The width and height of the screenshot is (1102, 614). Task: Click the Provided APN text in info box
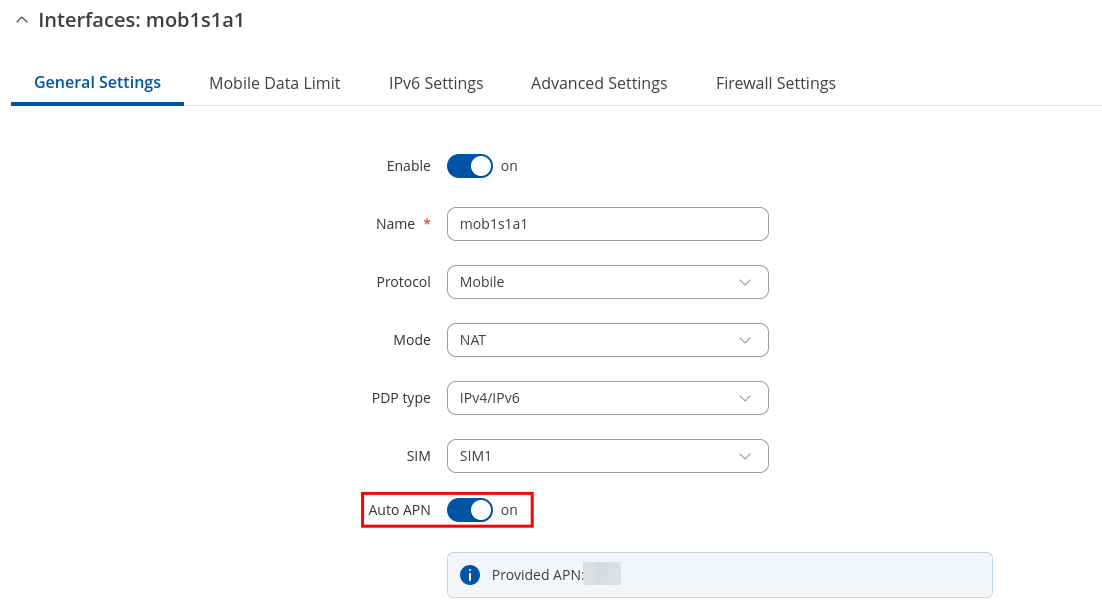tap(536, 575)
